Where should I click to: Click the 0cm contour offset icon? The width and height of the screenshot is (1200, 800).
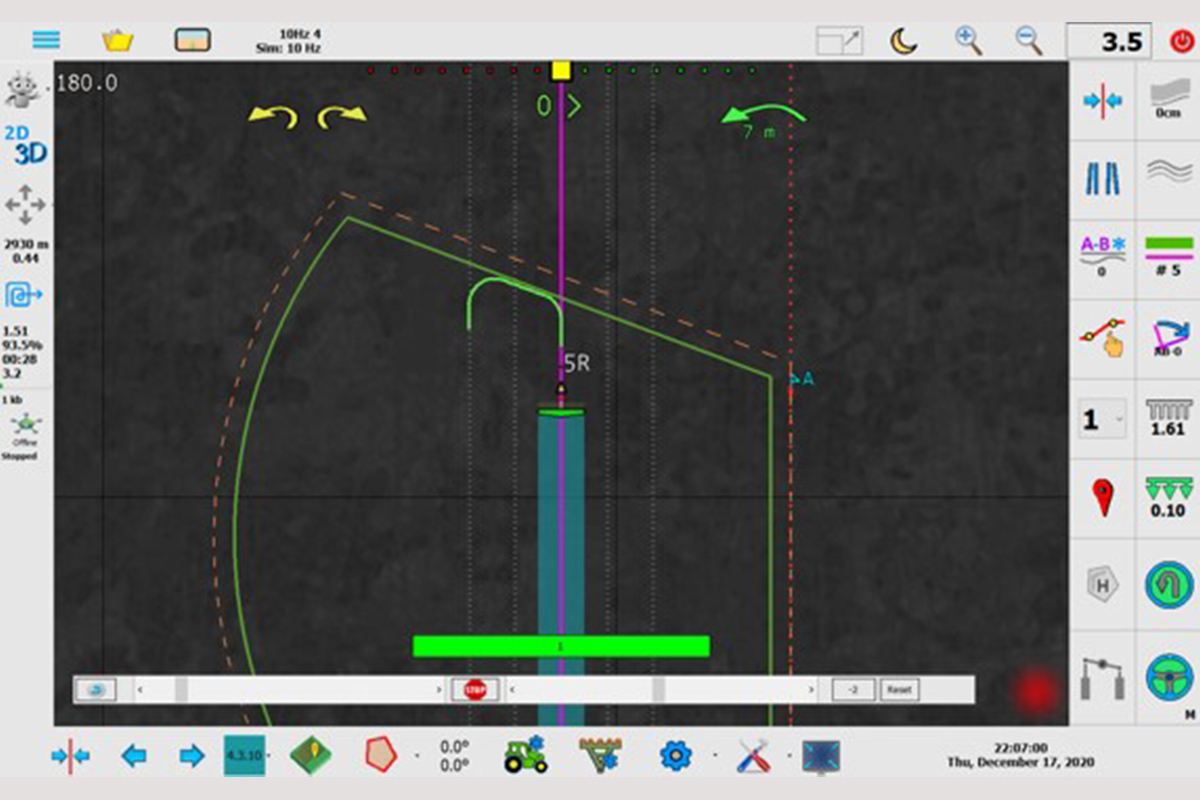coord(1167,100)
